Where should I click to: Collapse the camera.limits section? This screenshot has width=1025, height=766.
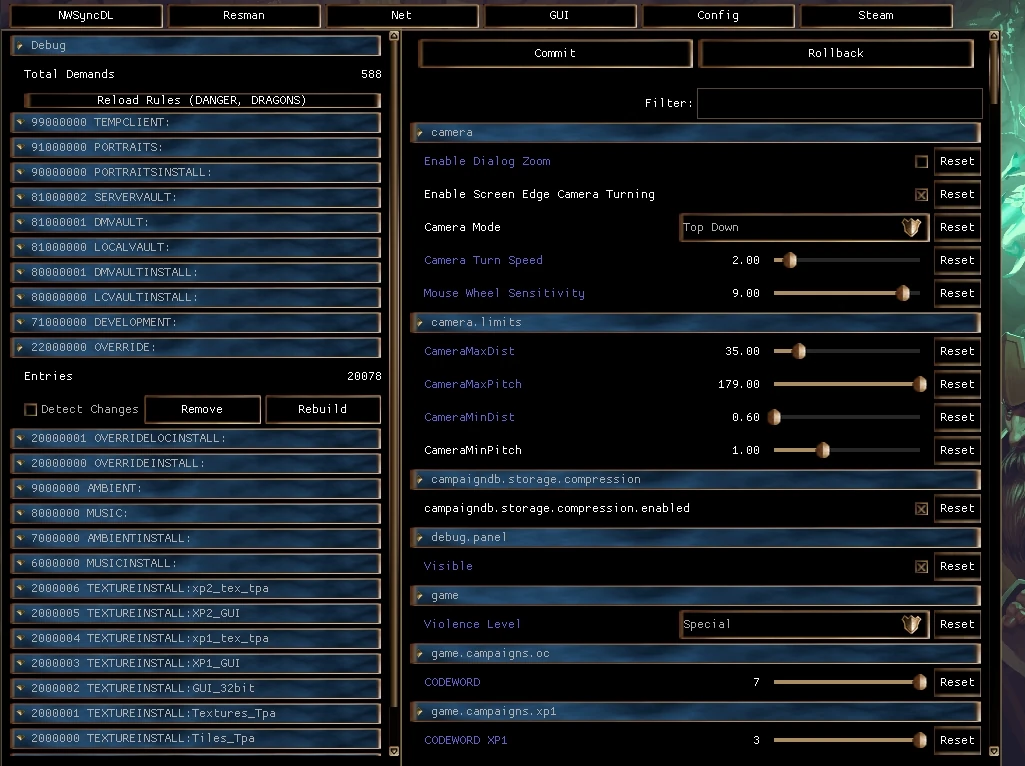421,322
